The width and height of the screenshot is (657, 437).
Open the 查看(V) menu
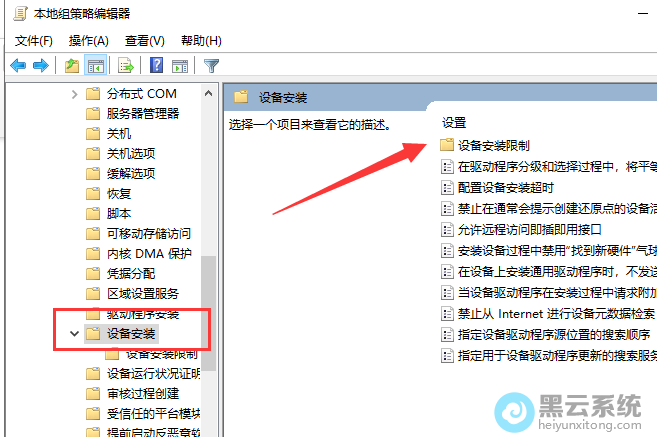[x=145, y=41]
